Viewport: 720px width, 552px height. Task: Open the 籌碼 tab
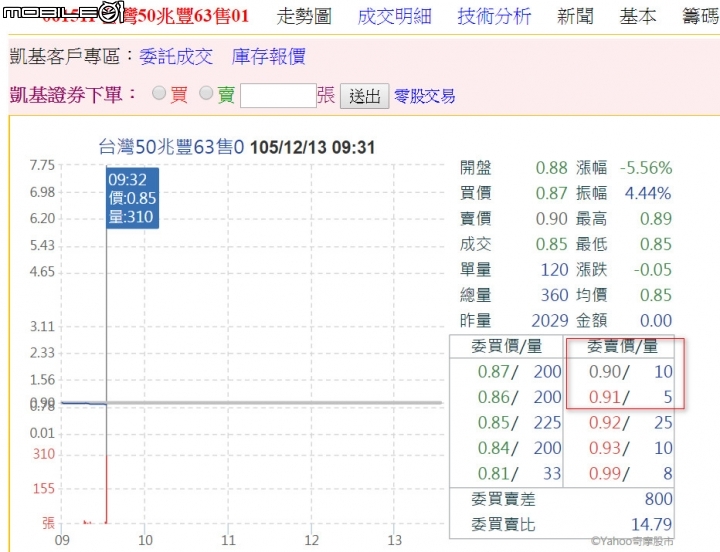coord(700,17)
